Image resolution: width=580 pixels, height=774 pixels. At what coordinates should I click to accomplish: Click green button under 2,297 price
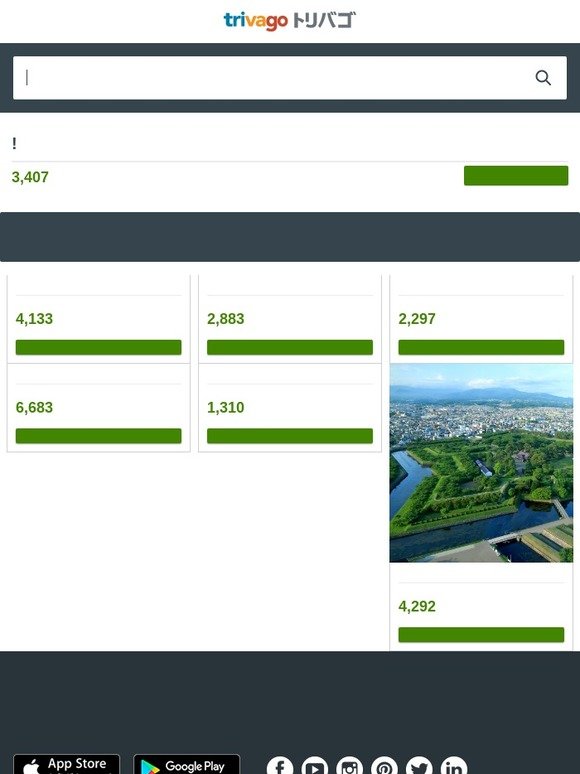pyautogui.click(x=481, y=347)
